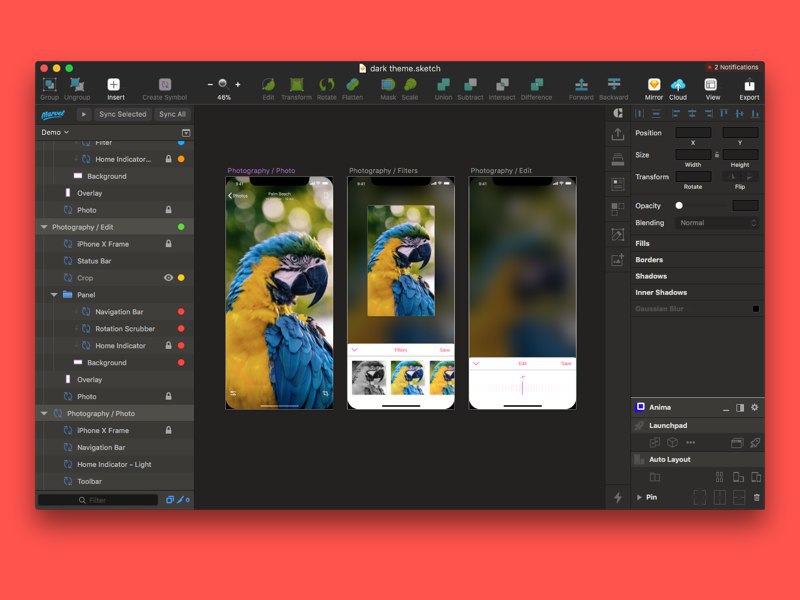Select the black-and-white filter thumbnail
Viewport: 800px width, 600px height.
tap(368, 378)
